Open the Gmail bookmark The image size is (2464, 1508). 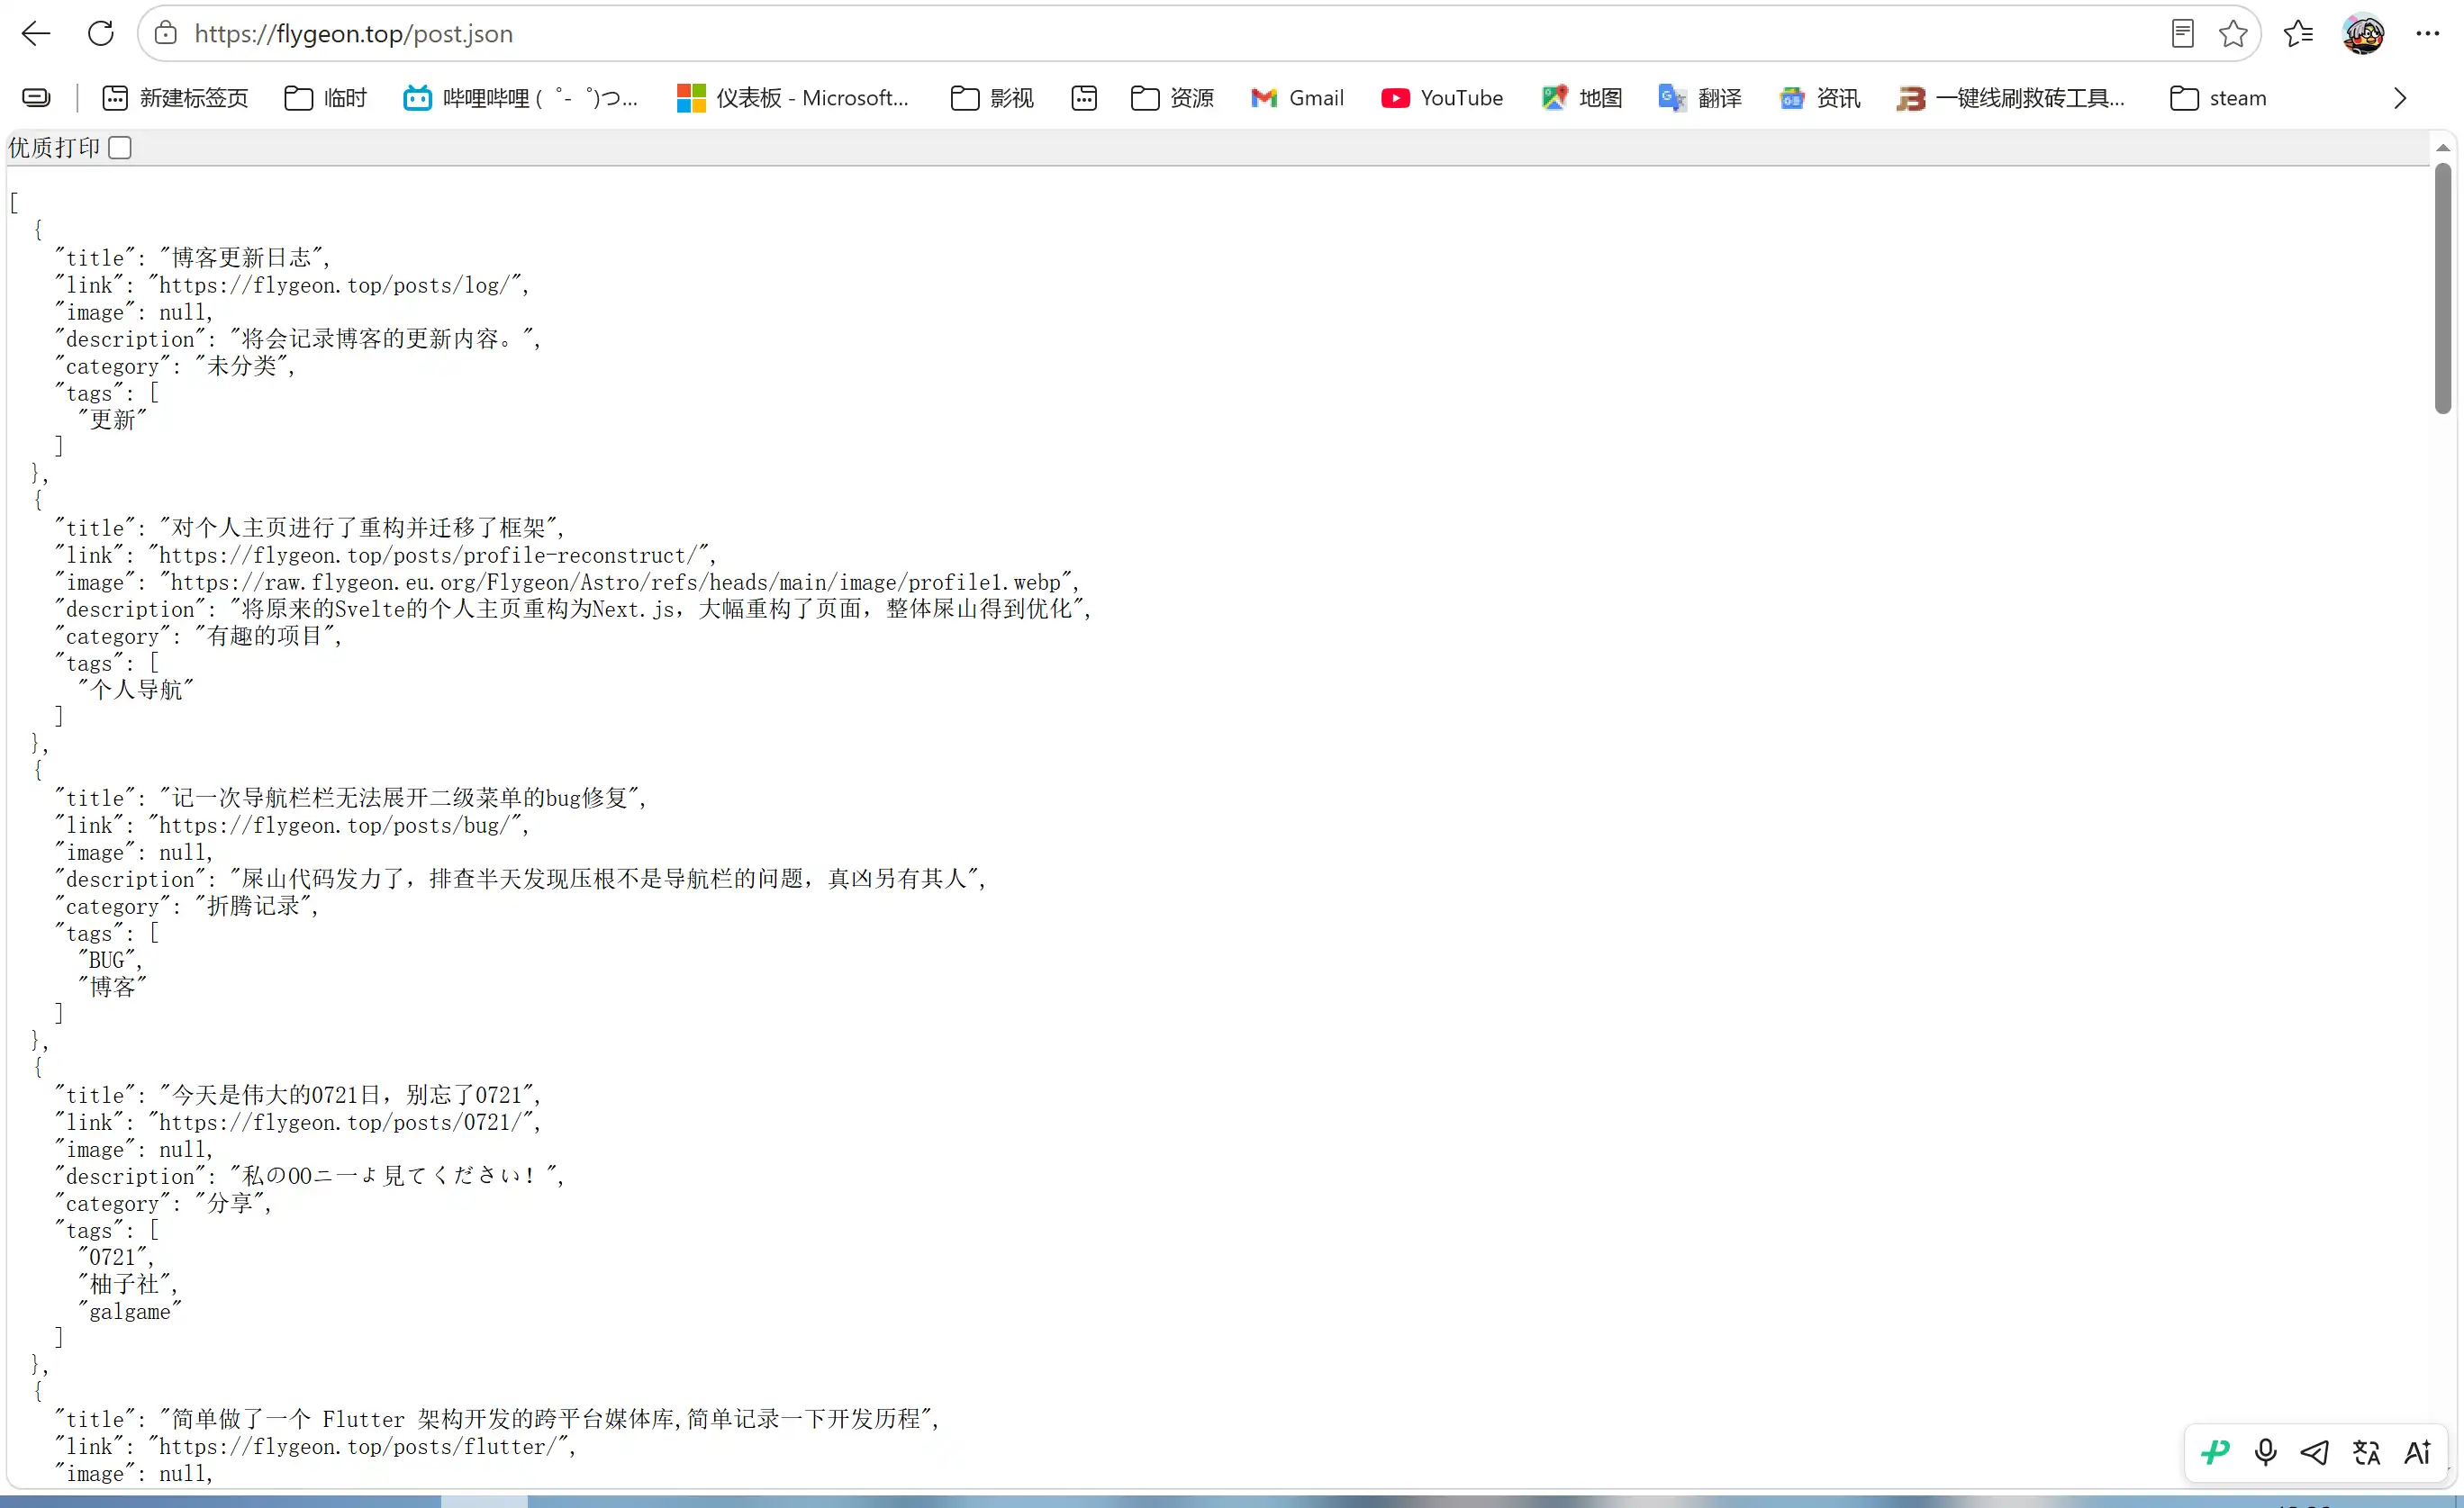coord(1297,97)
